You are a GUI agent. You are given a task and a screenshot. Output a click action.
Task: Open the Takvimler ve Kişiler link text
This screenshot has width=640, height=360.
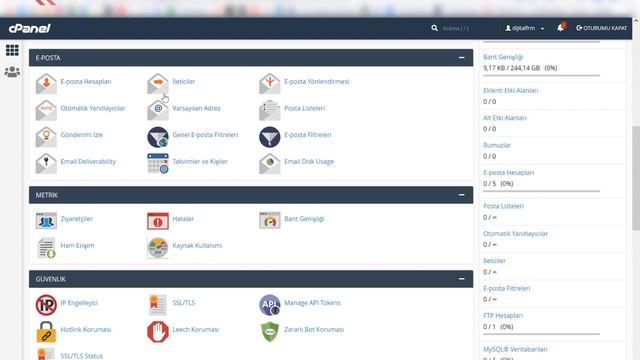[200, 162]
